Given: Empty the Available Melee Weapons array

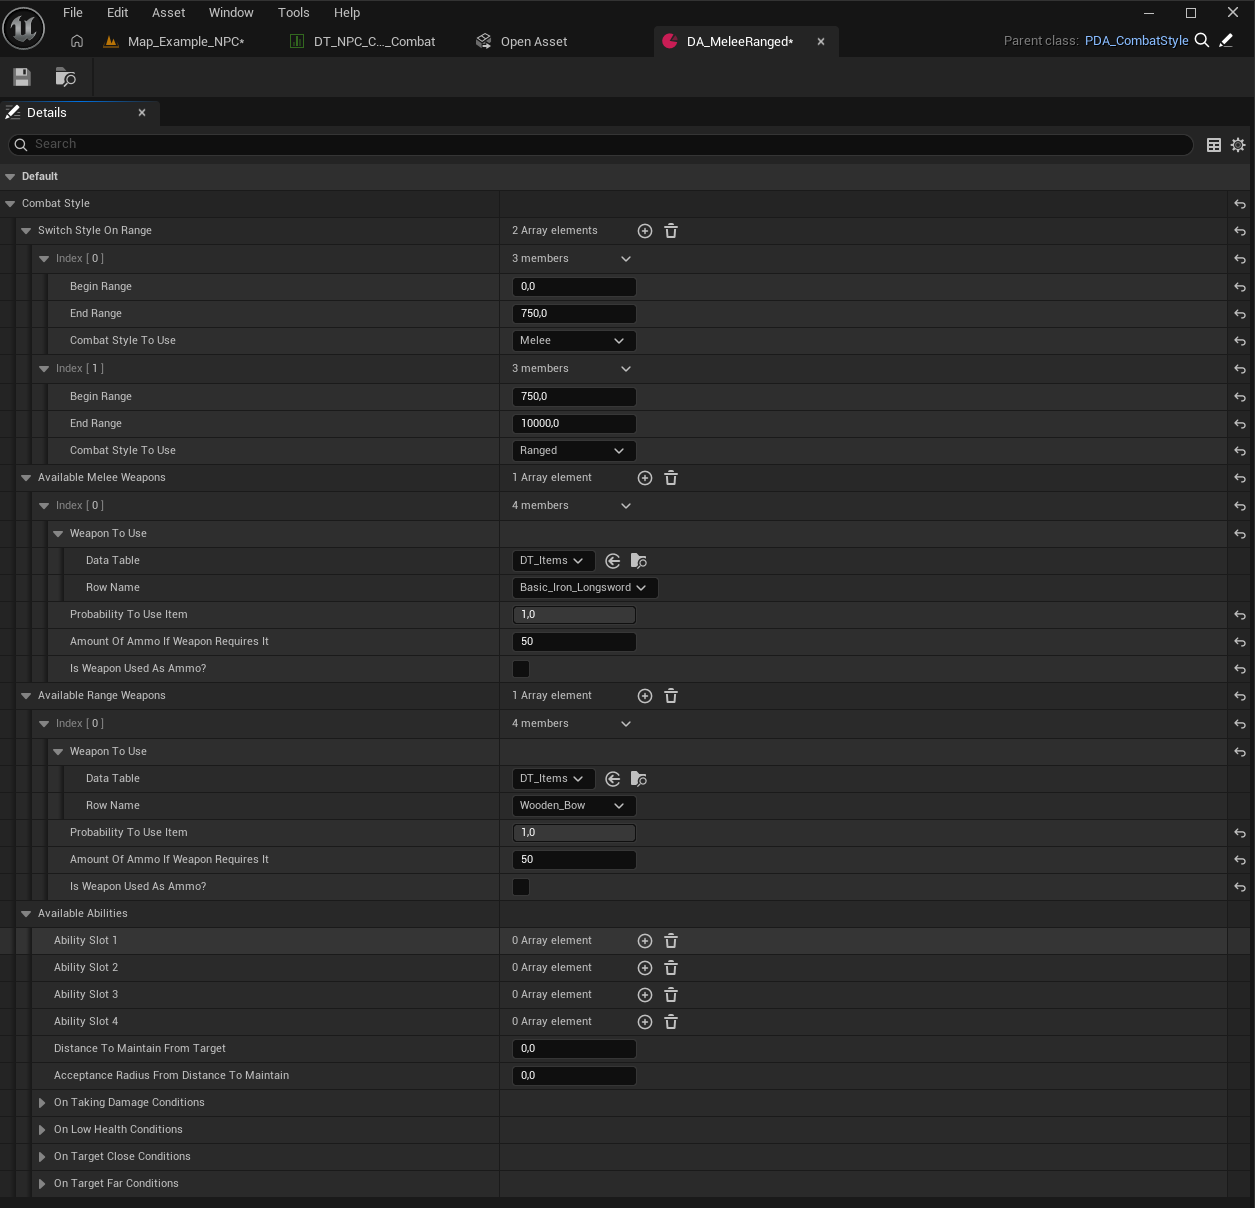Looking at the screenshot, I should point(671,478).
